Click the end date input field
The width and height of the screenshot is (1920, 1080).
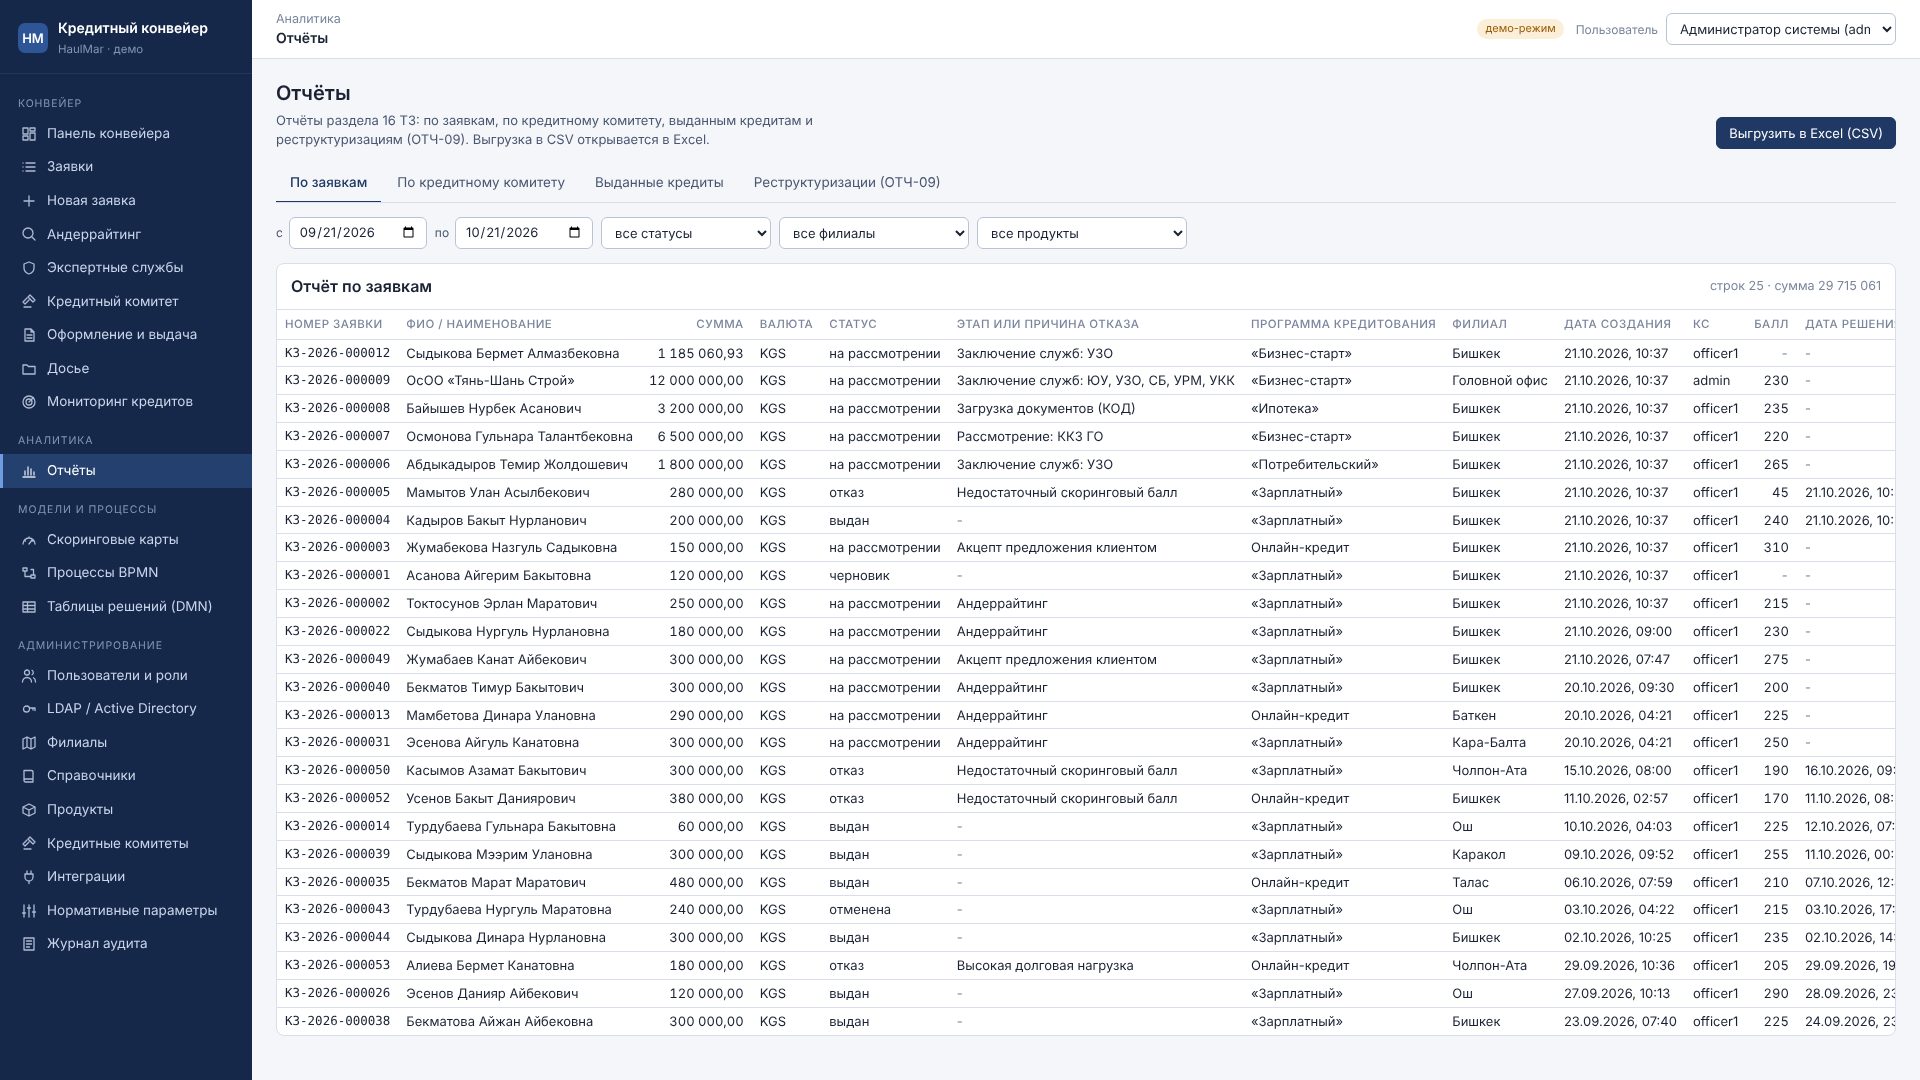tap(524, 233)
